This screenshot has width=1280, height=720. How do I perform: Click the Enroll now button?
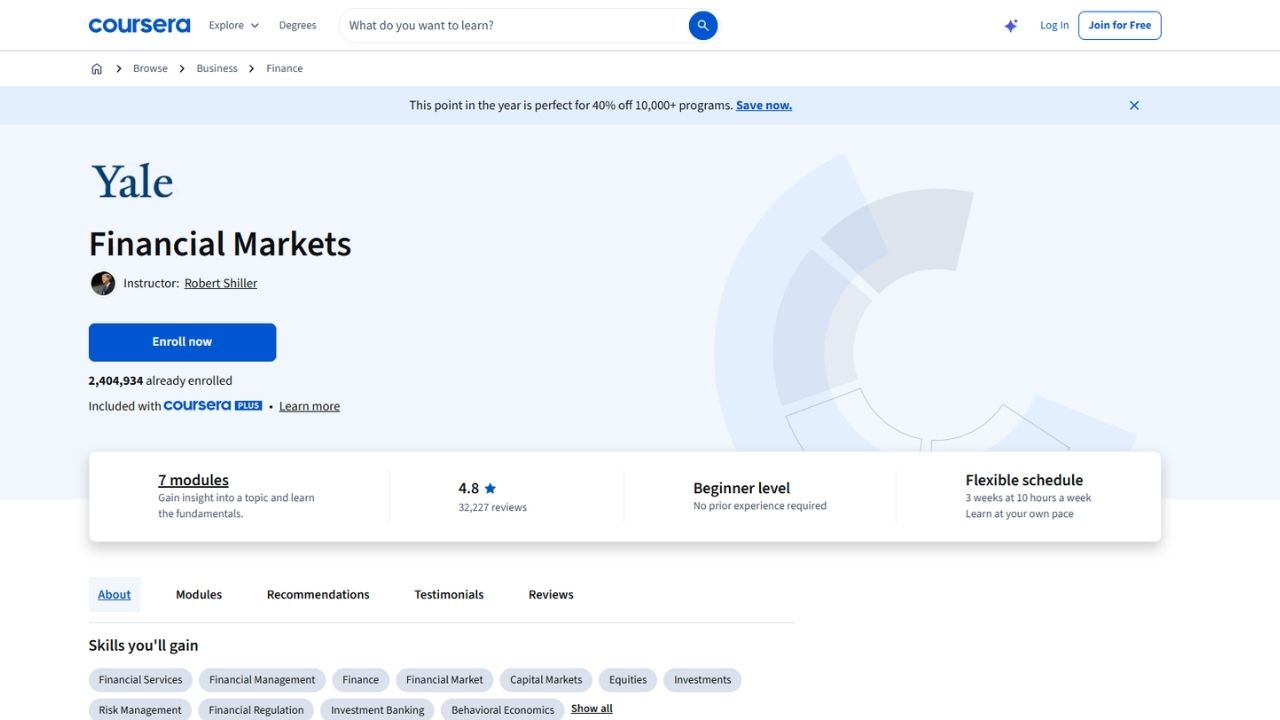tap(182, 342)
